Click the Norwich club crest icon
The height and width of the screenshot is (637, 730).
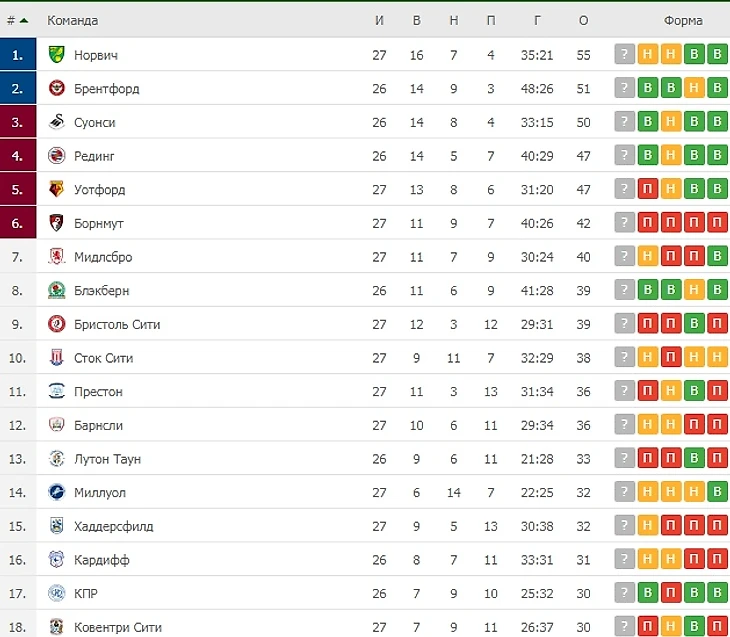(x=57, y=55)
